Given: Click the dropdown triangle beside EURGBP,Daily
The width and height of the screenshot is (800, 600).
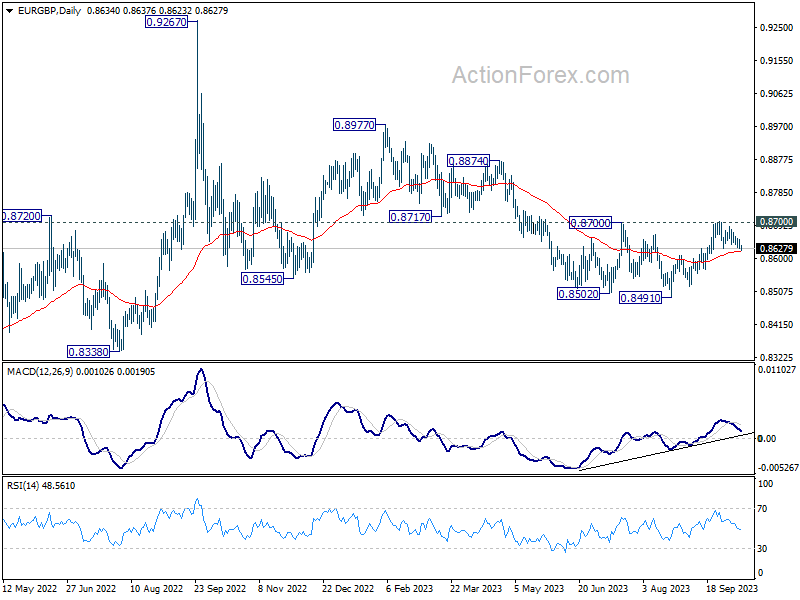Looking at the screenshot, I should [x=10, y=11].
